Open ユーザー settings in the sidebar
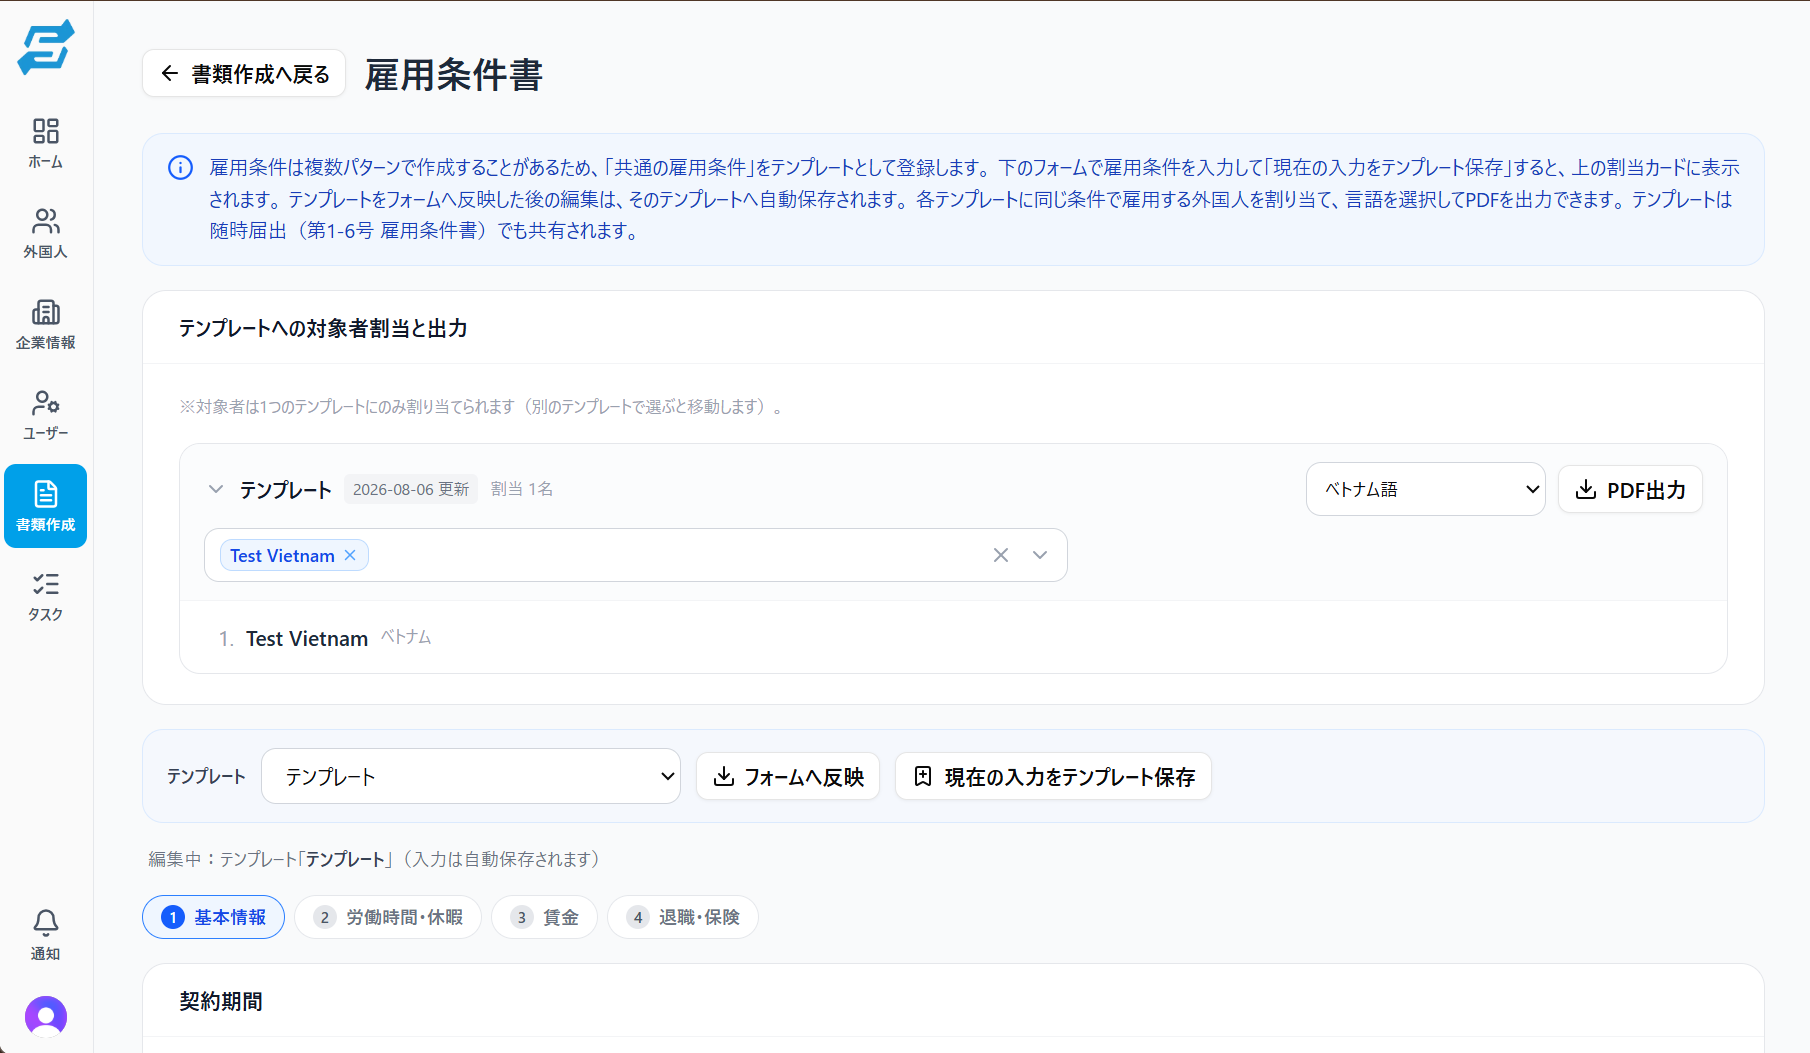This screenshot has height=1053, width=1810. (46, 415)
